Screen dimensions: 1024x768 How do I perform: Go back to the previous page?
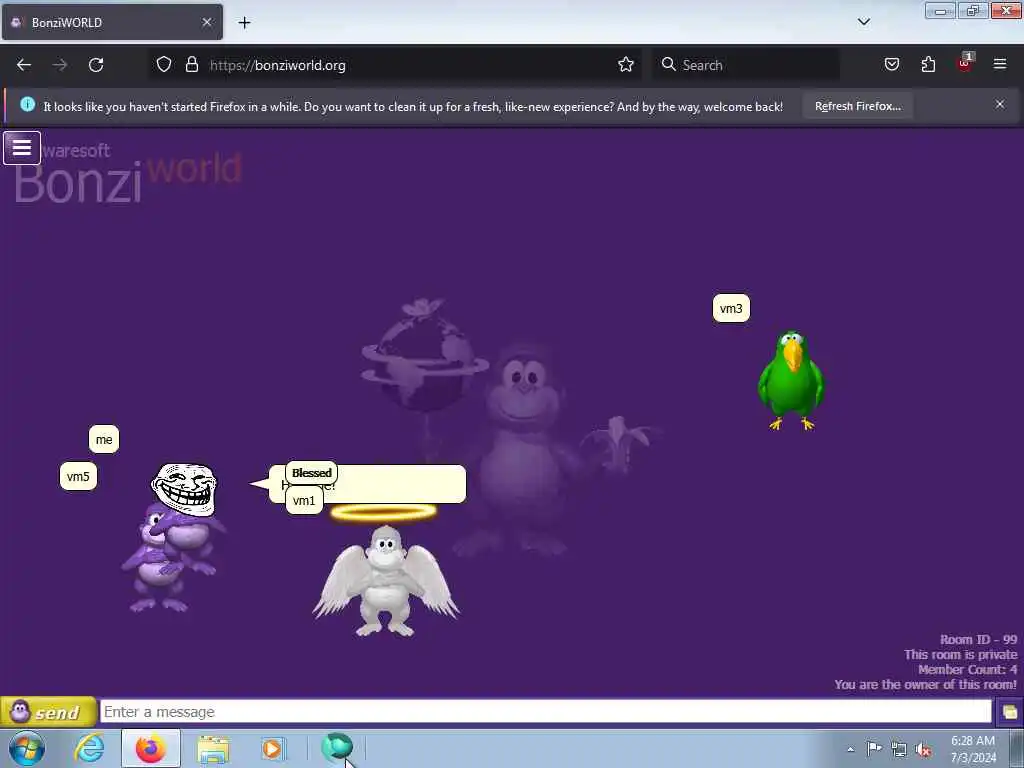pyautogui.click(x=24, y=65)
